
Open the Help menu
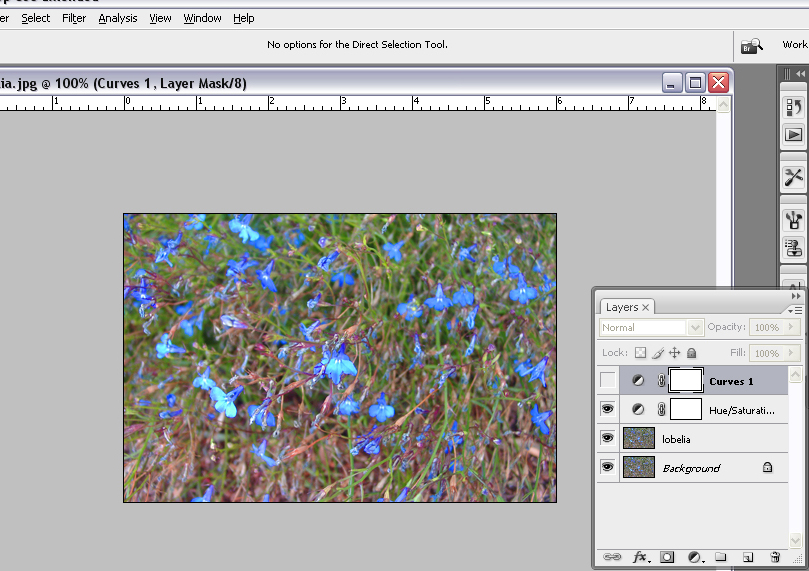(244, 19)
